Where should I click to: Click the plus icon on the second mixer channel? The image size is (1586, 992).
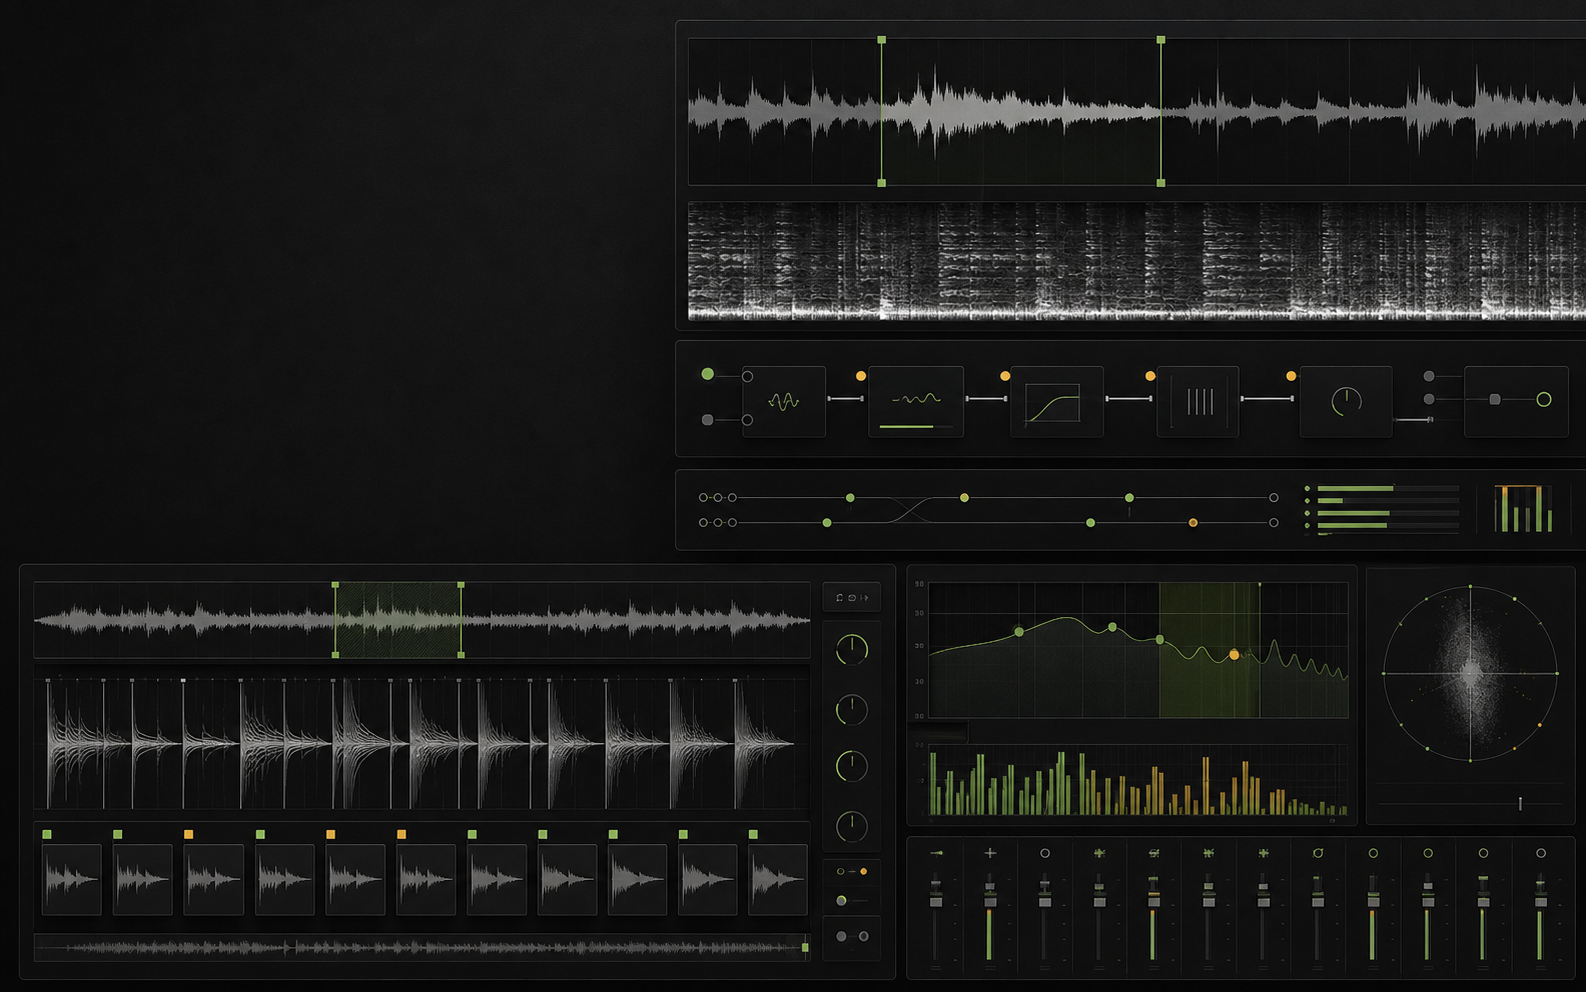tap(990, 853)
